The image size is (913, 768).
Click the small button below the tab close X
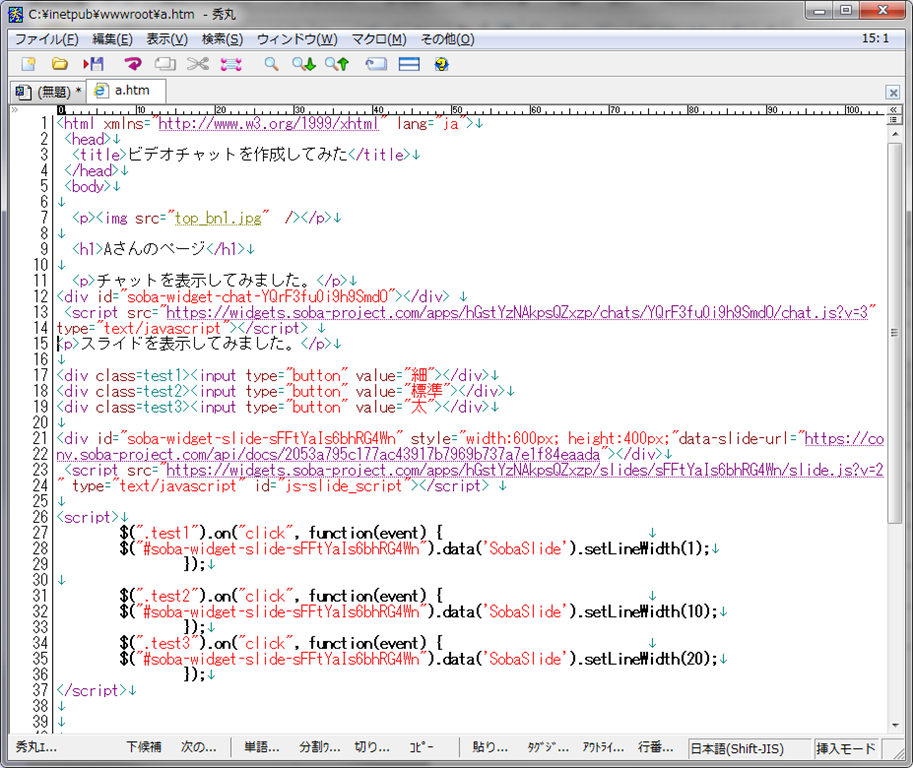[893, 109]
